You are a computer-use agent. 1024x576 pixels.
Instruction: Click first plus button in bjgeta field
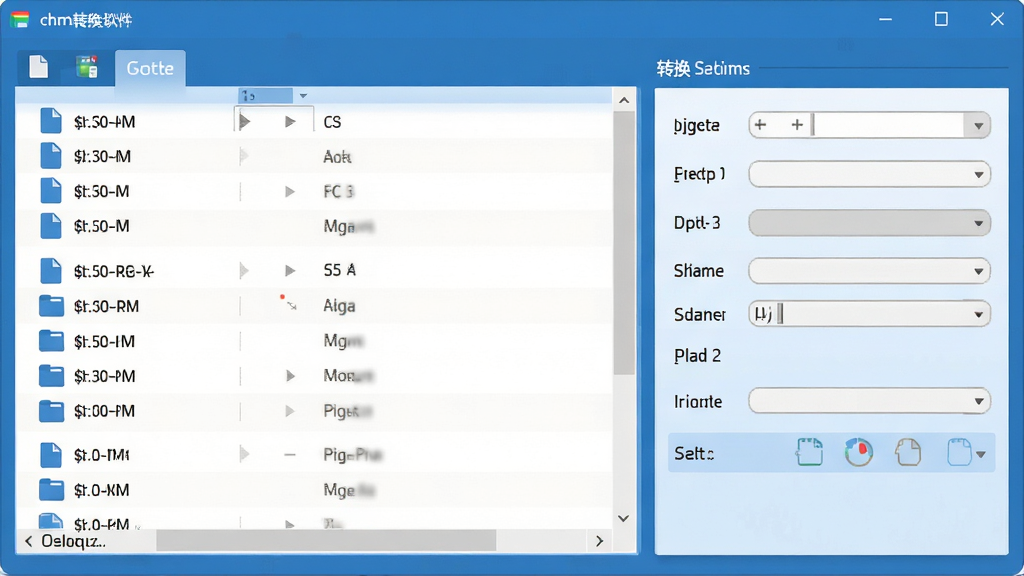(x=760, y=125)
